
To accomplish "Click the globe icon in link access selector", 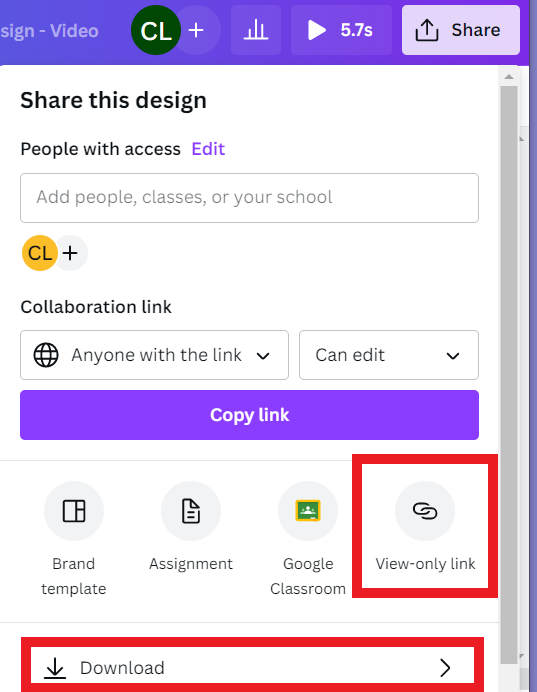I will 46,355.
